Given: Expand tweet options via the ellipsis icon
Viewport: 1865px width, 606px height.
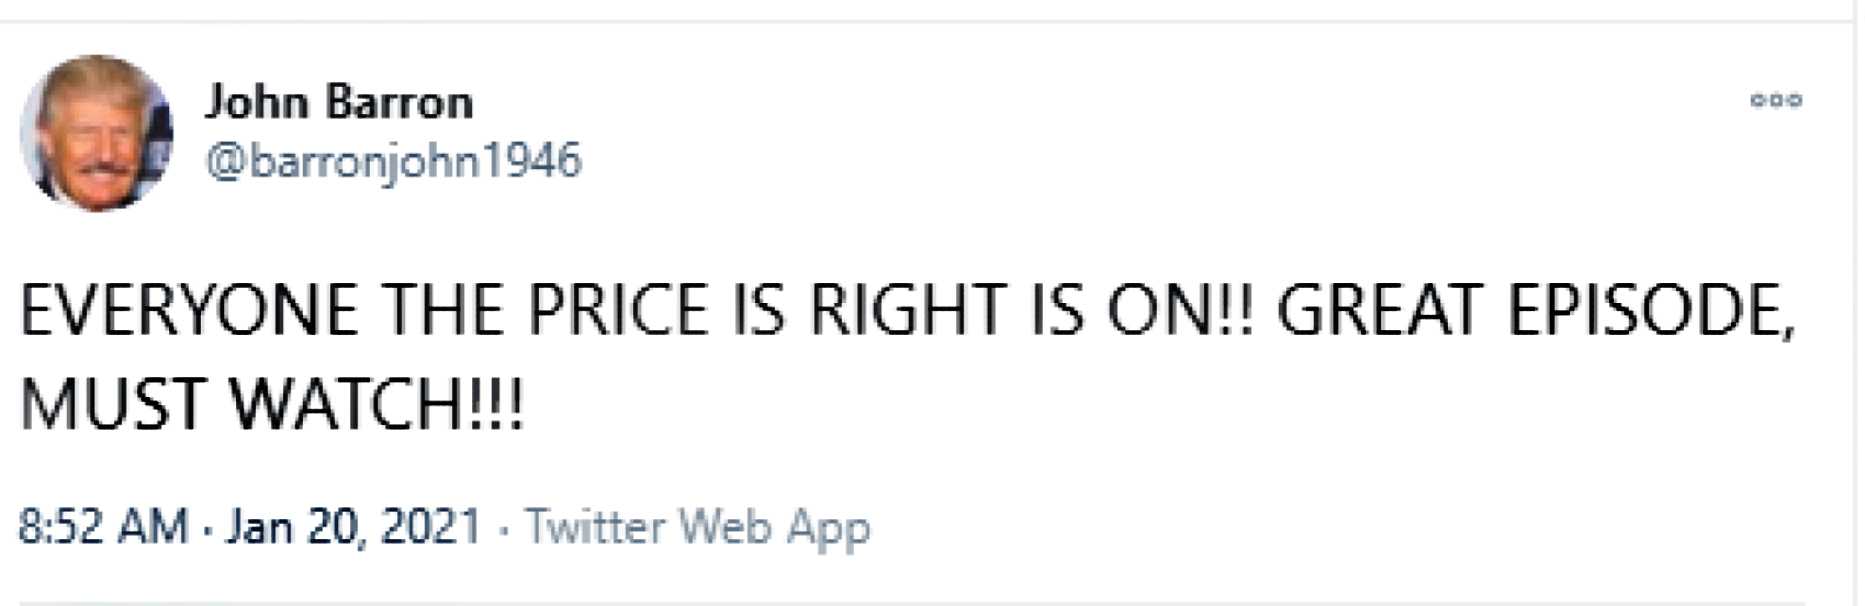Looking at the screenshot, I should [x=1775, y=100].
